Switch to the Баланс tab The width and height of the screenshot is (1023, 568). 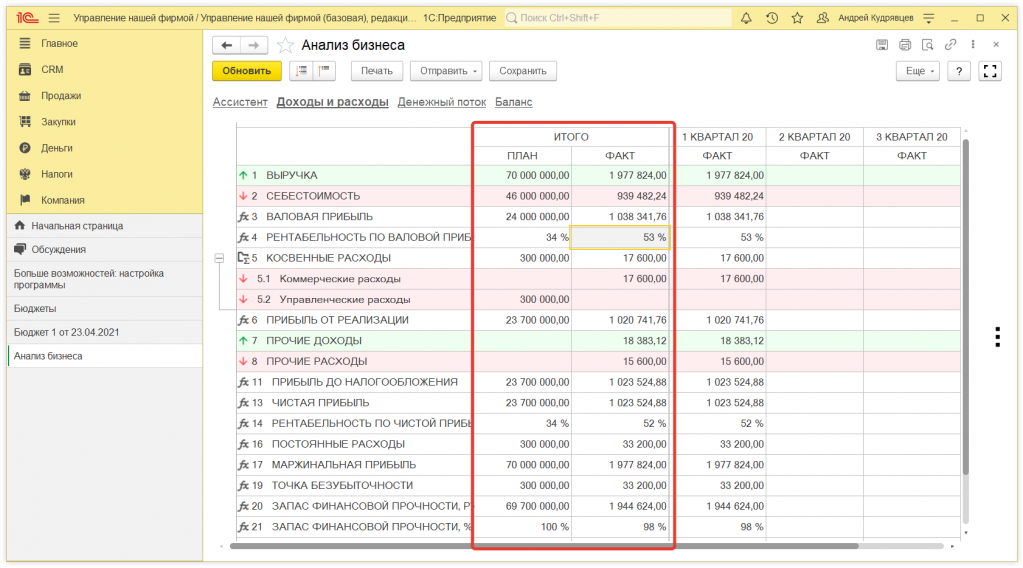[514, 102]
